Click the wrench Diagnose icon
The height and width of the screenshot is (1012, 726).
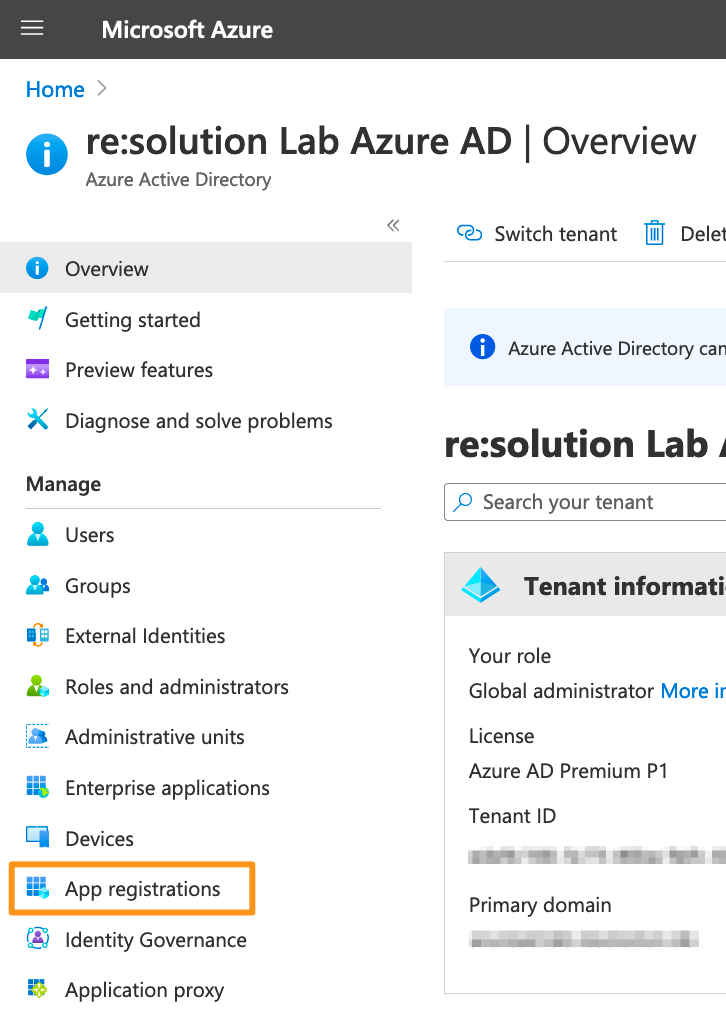click(37, 420)
